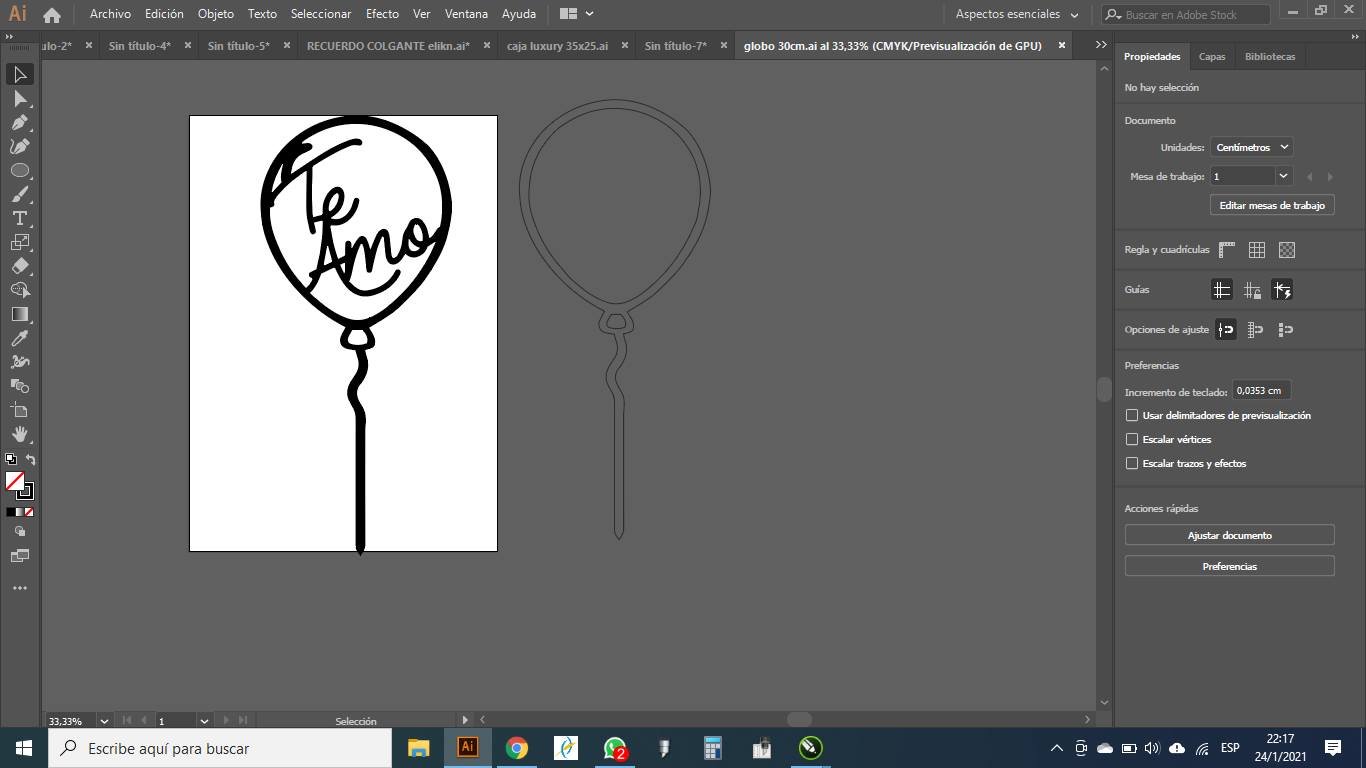Switch to the Capas panel tab

pyautogui.click(x=1212, y=57)
